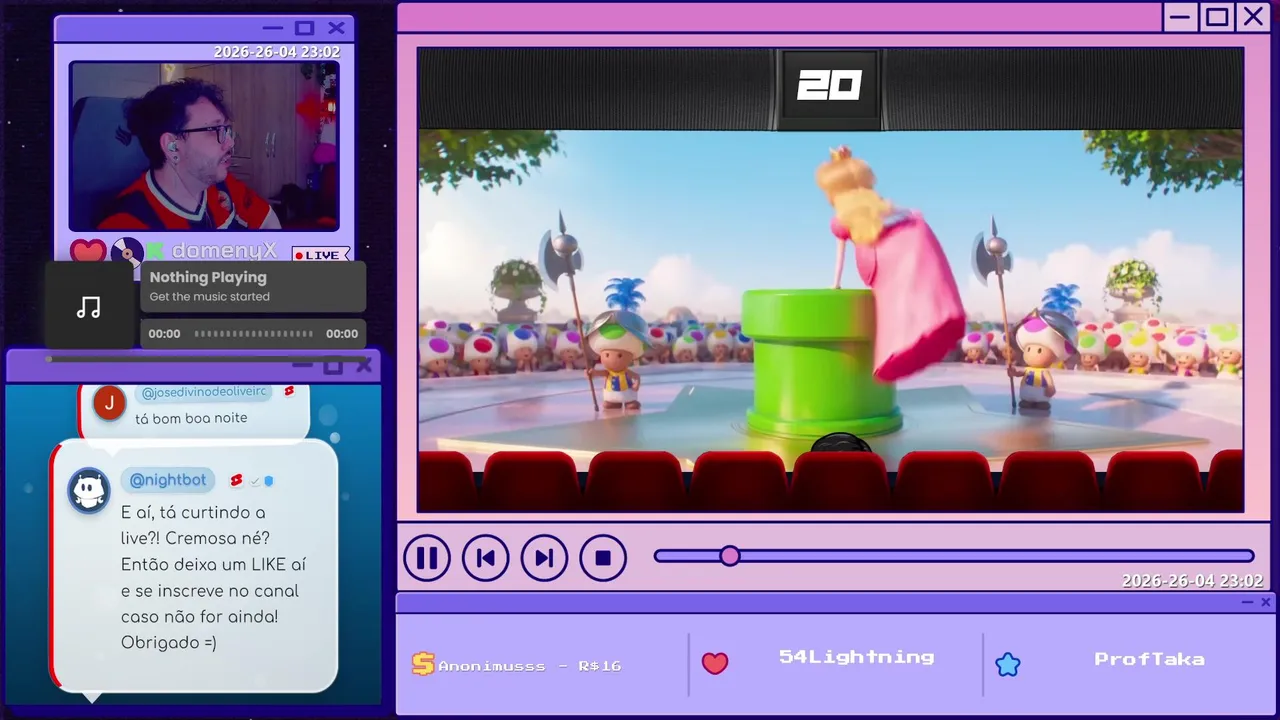Click the star icon beside ProfTaka
The height and width of the screenshot is (720, 1280).
1008,664
